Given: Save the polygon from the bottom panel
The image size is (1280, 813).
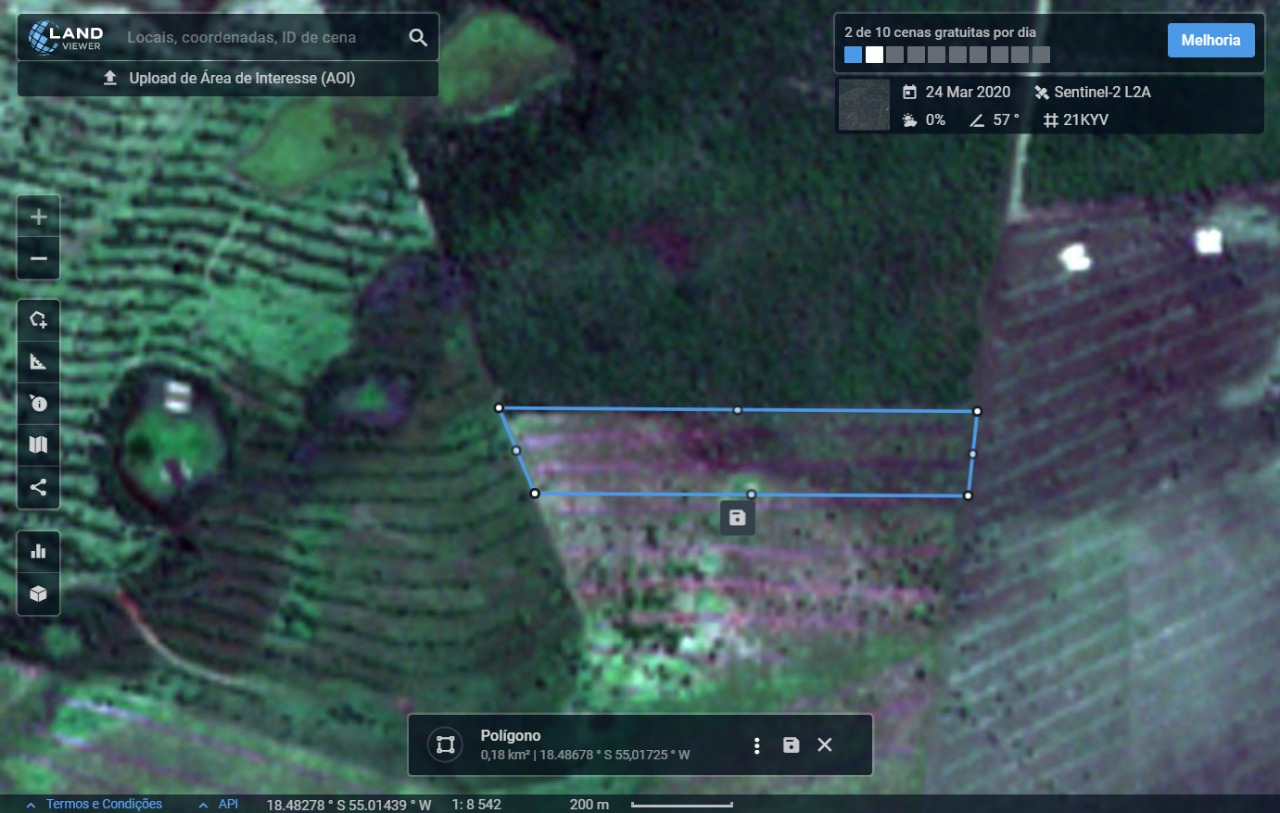Looking at the screenshot, I should (791, 745).
